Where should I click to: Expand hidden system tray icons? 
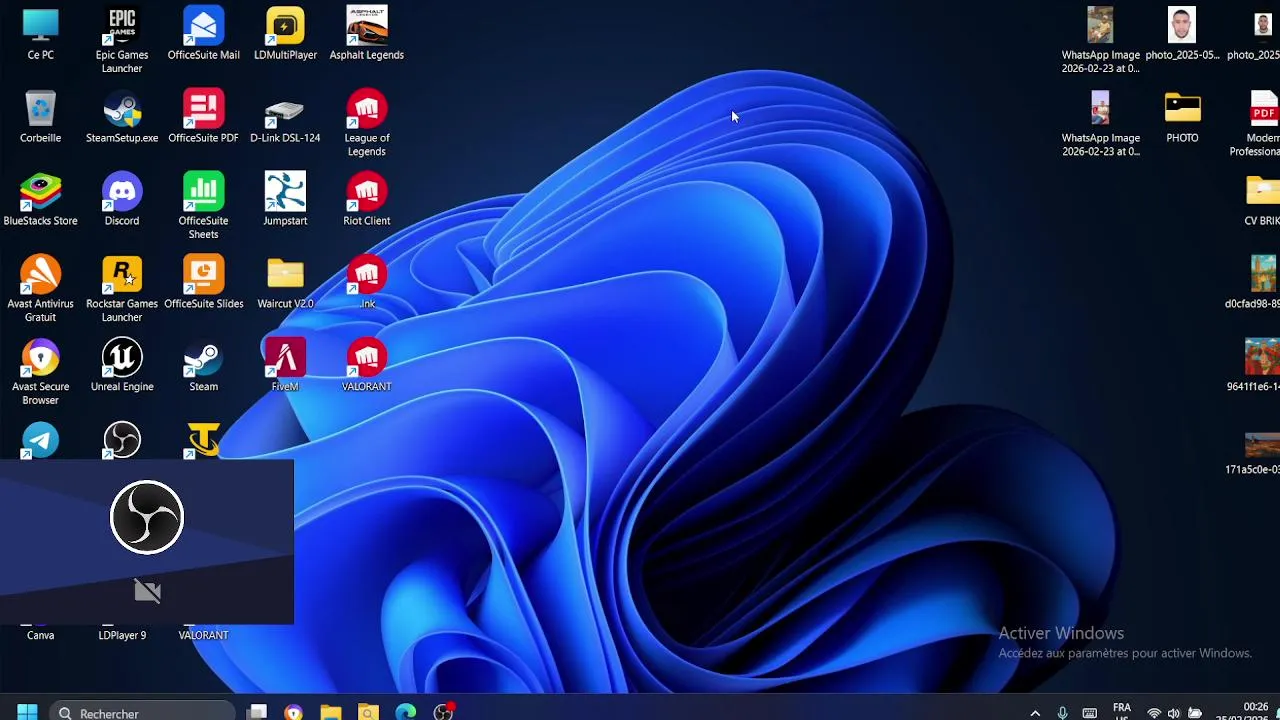[1035, 713]
